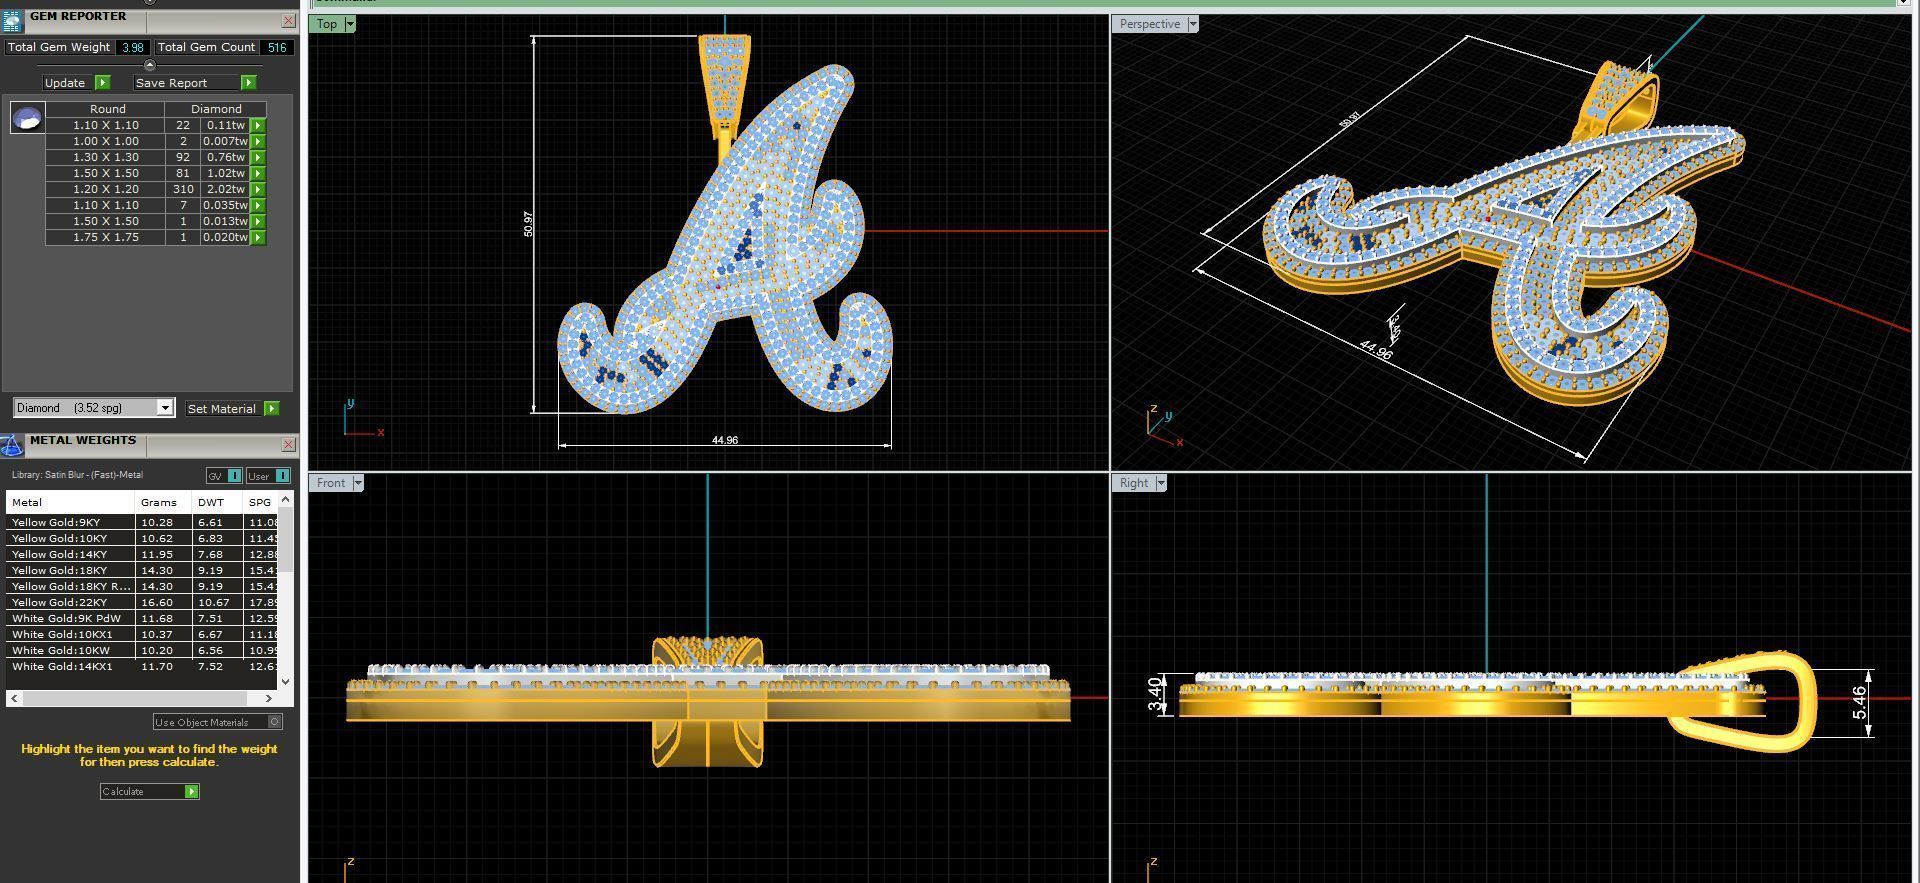Click the 1.75 X 1.75 gem size cell
The height and width of the screenshot is (883, 1920).
[105, 237]
